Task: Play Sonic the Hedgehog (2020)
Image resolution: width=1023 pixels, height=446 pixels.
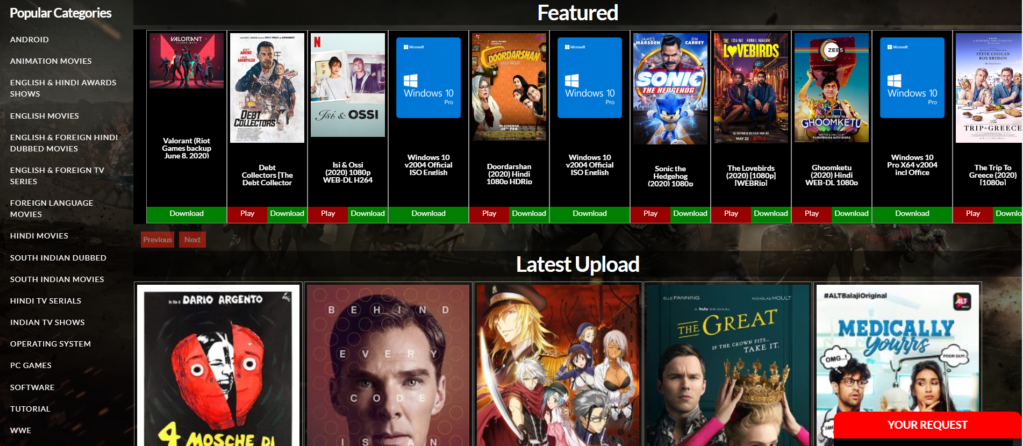Action: (x=650, y=214)
